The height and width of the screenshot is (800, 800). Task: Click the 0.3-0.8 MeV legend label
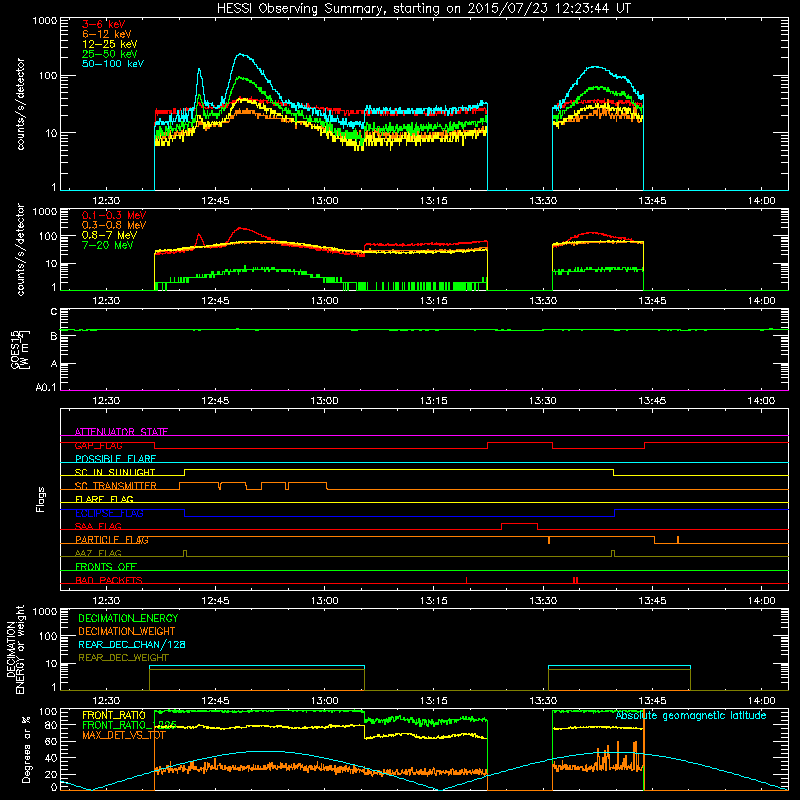[114, 225]
